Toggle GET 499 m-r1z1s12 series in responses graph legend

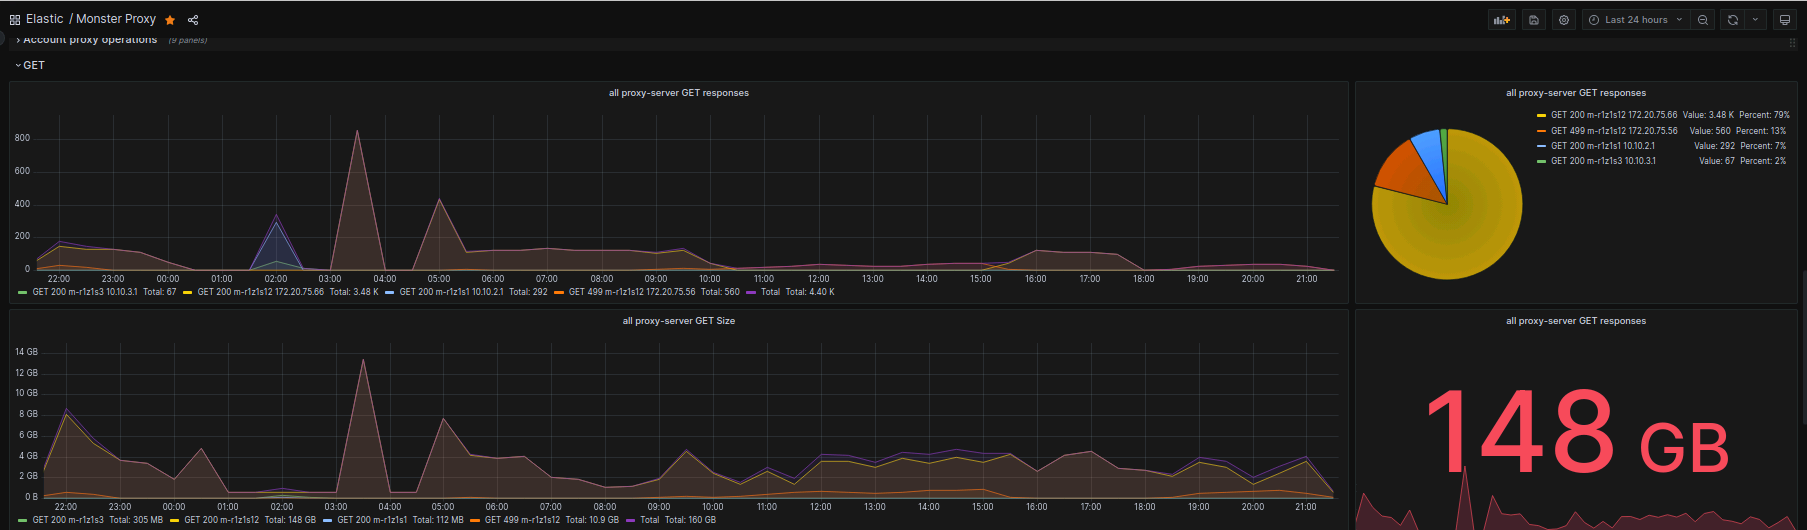click(x=631, y=292)
